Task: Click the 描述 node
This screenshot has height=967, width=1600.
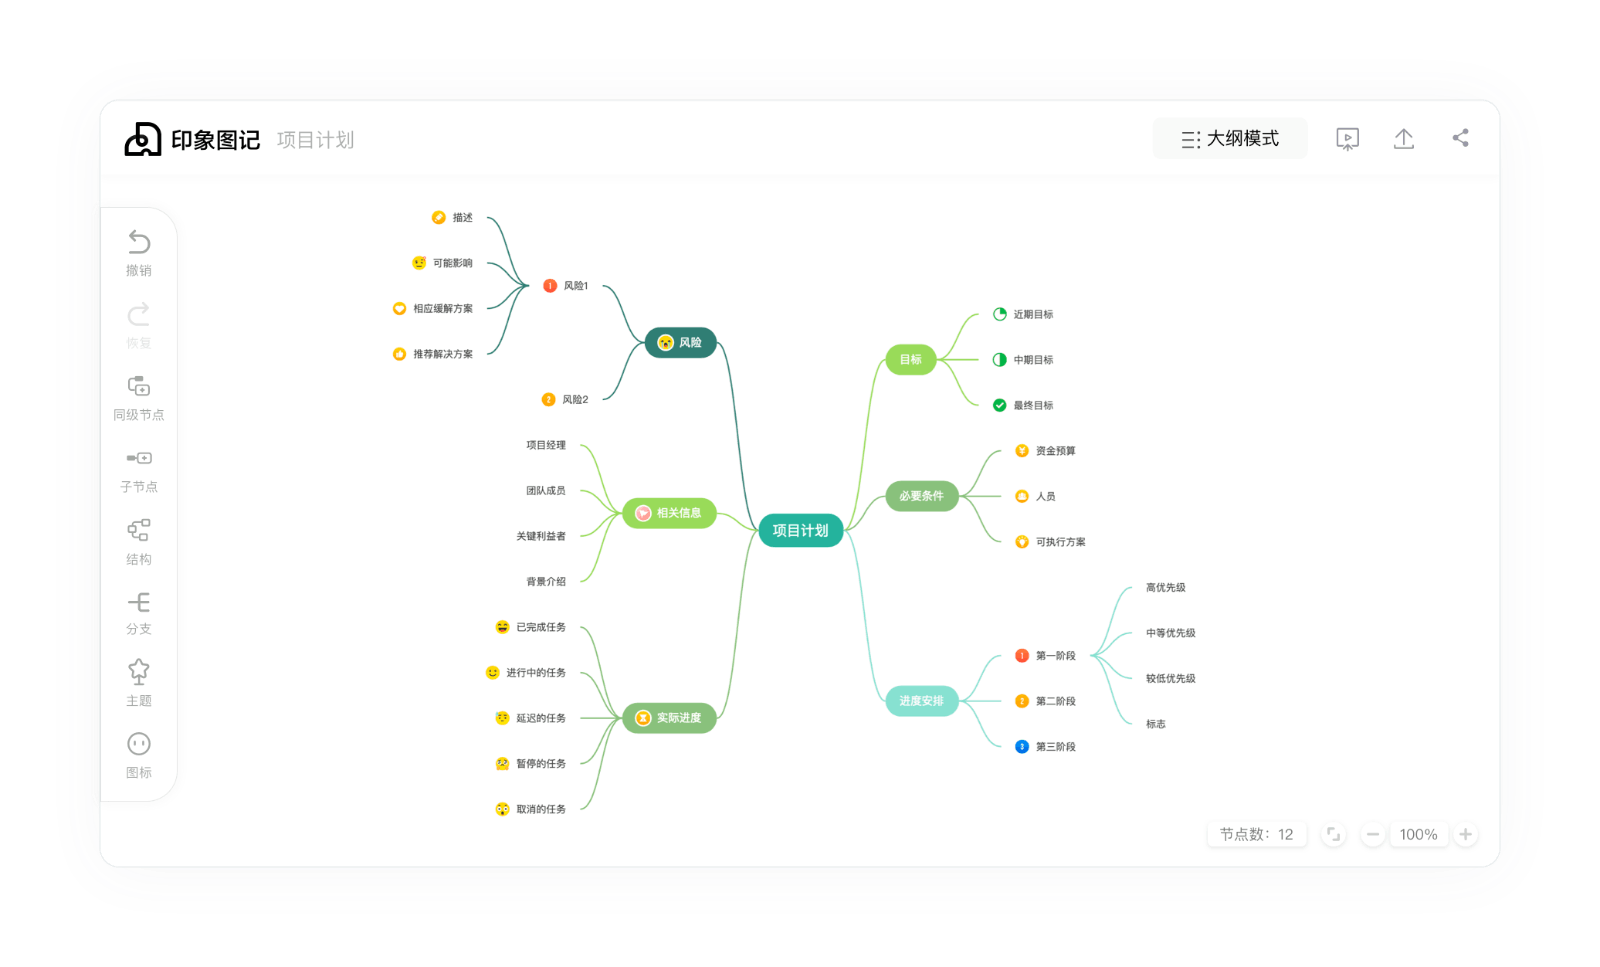Action: click(x=452, y=218)
